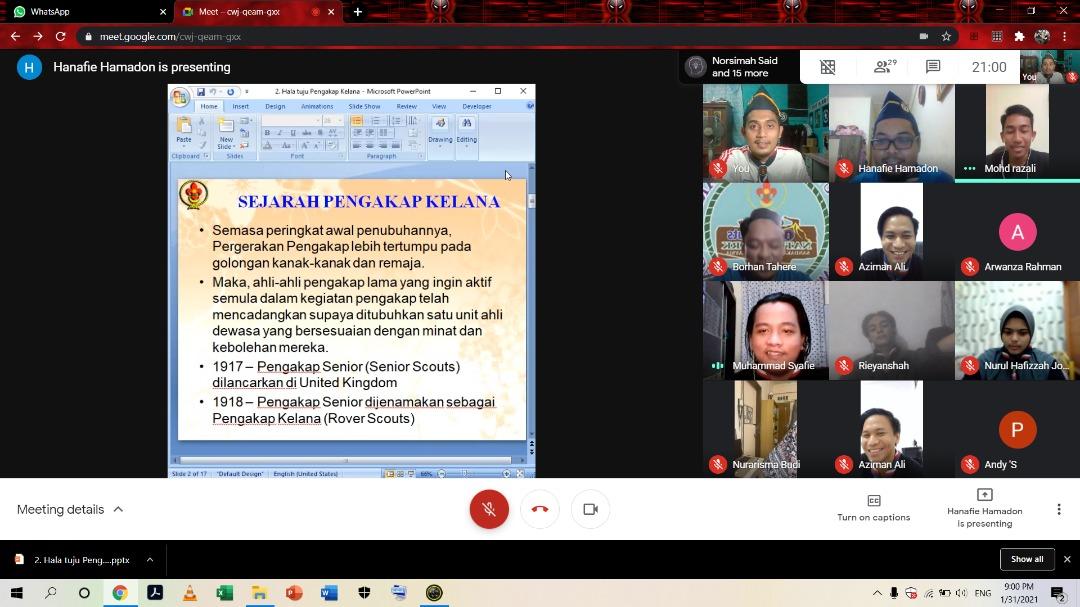This screenshot has width=1080, height=607.
Task: Click Show all downloads button
Action: pos(1027,559)
